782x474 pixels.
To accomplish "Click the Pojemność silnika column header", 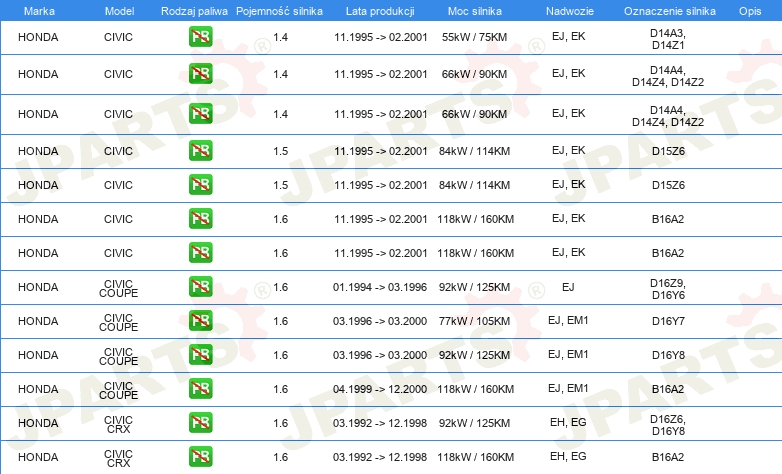I will (x=279, y=11).
